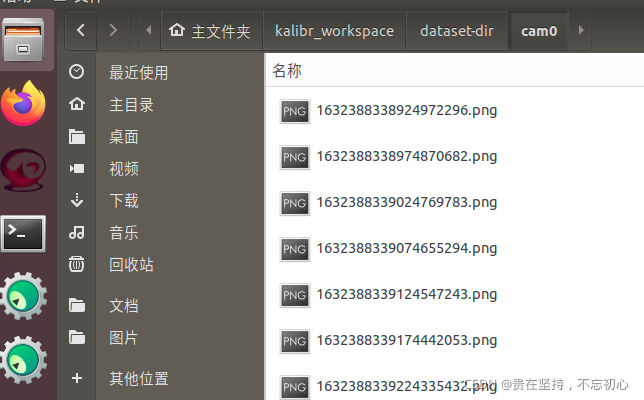Launch Firefox from the dock

click(23, 103)
